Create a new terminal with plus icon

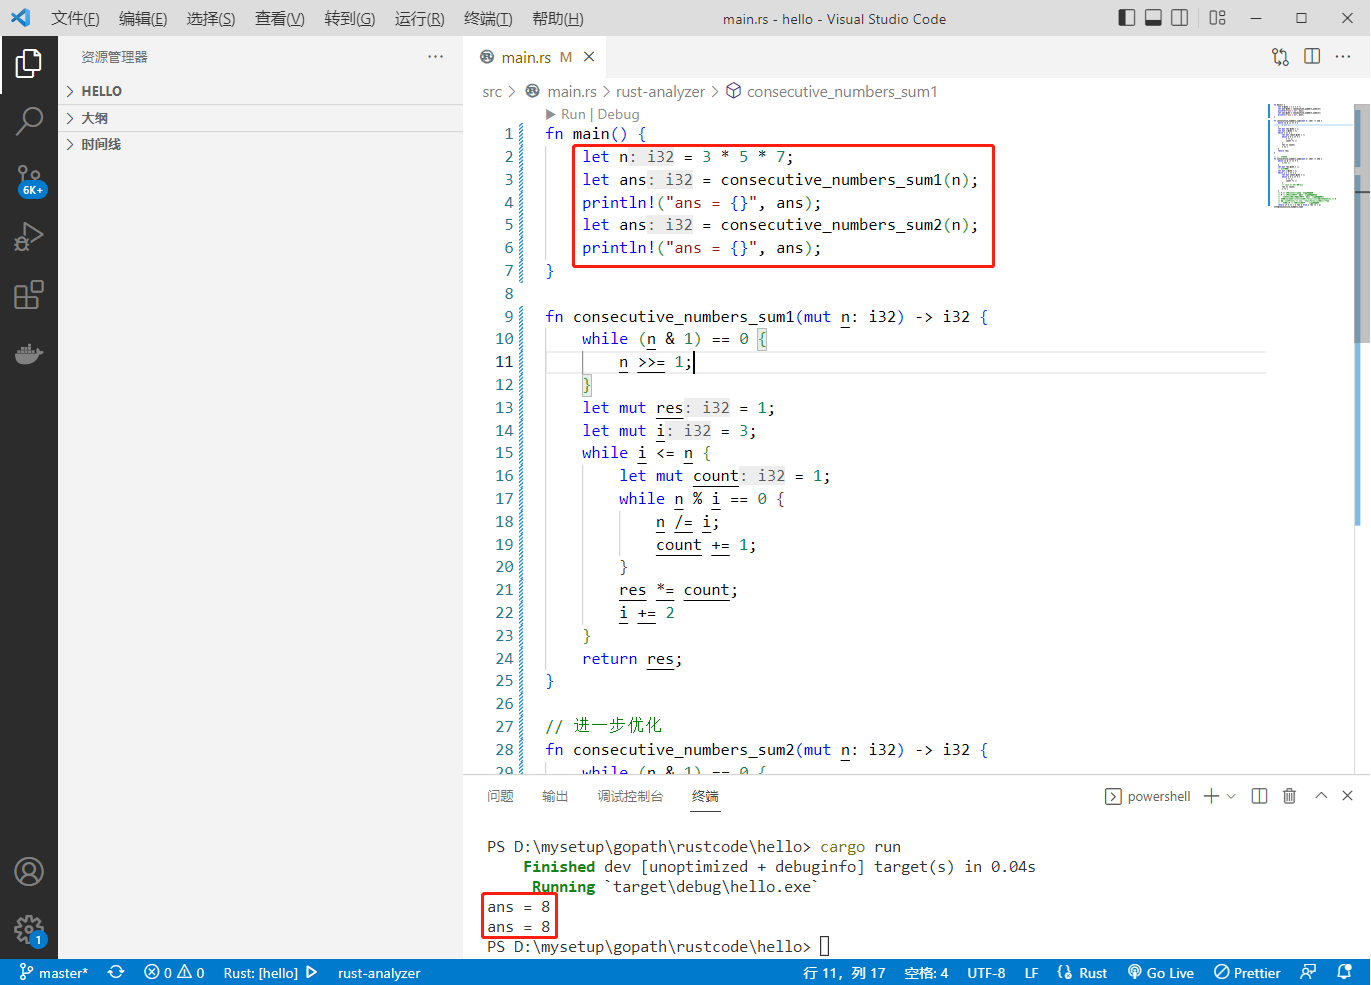click(1211, 796)
